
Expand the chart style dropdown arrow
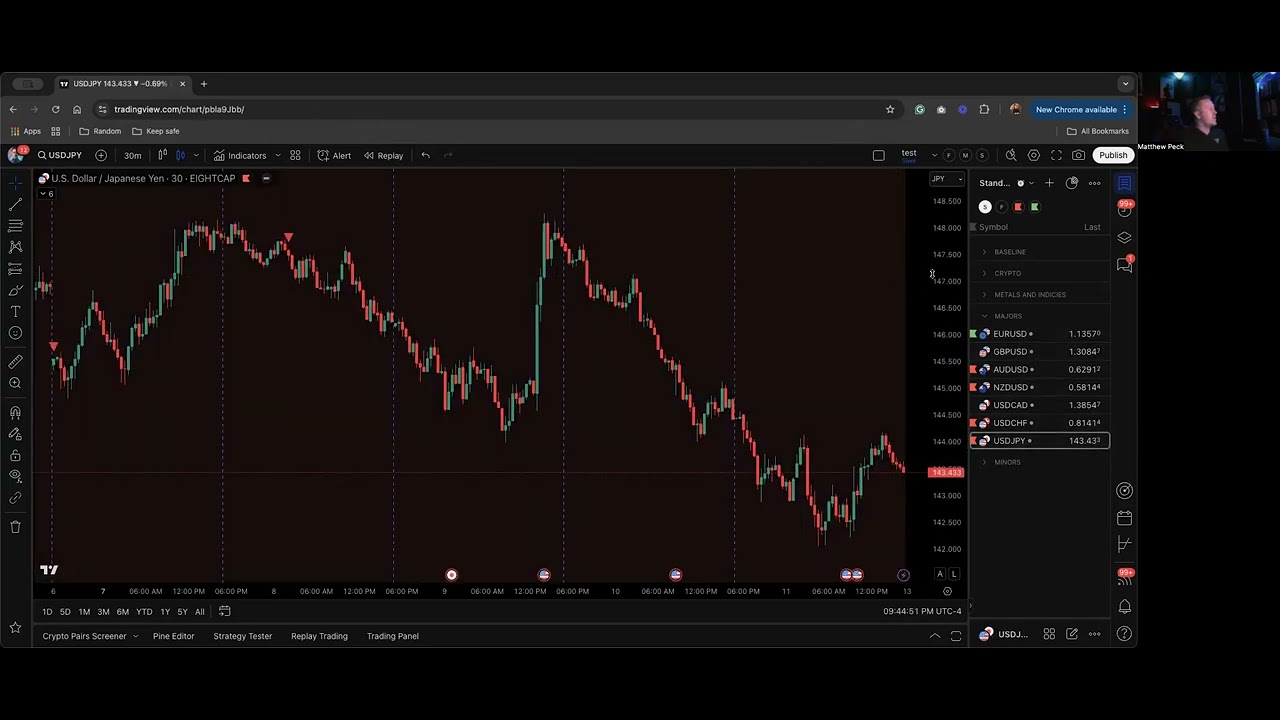point(196,155)
